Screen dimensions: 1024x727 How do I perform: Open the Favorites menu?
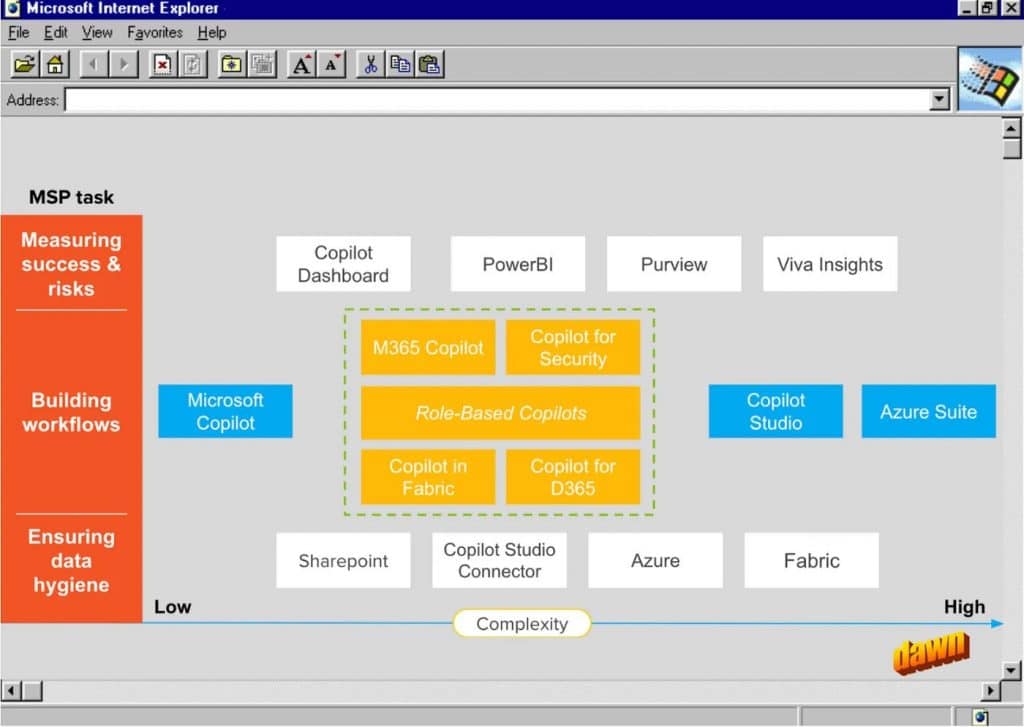[155, 32]
